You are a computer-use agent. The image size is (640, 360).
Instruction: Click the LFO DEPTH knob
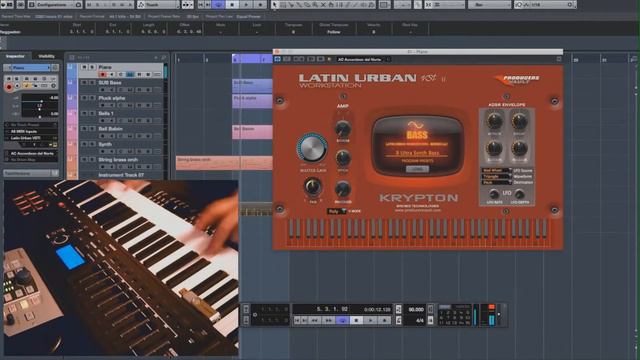[520, 194]
